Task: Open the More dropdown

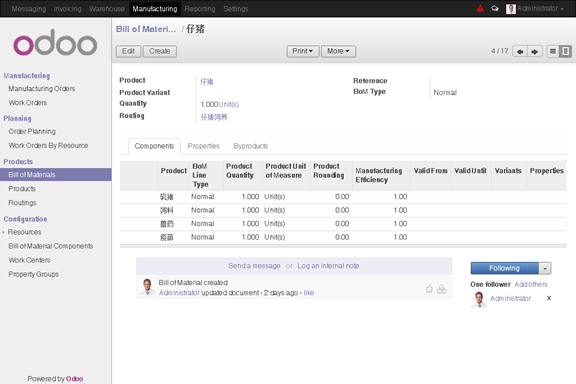Action: coord(338,51)
